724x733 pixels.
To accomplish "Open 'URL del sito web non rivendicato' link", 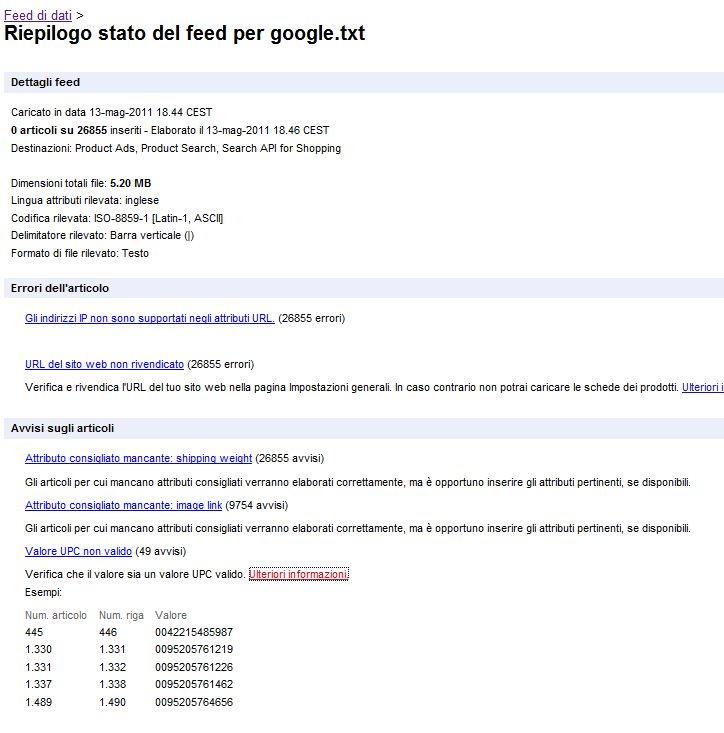I will click(x=104, y=364).
